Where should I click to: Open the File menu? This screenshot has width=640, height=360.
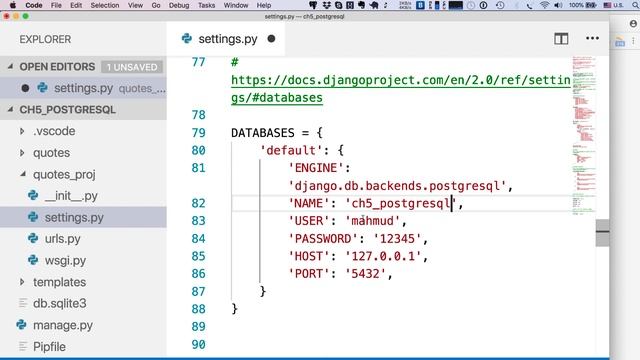point(56,5)
